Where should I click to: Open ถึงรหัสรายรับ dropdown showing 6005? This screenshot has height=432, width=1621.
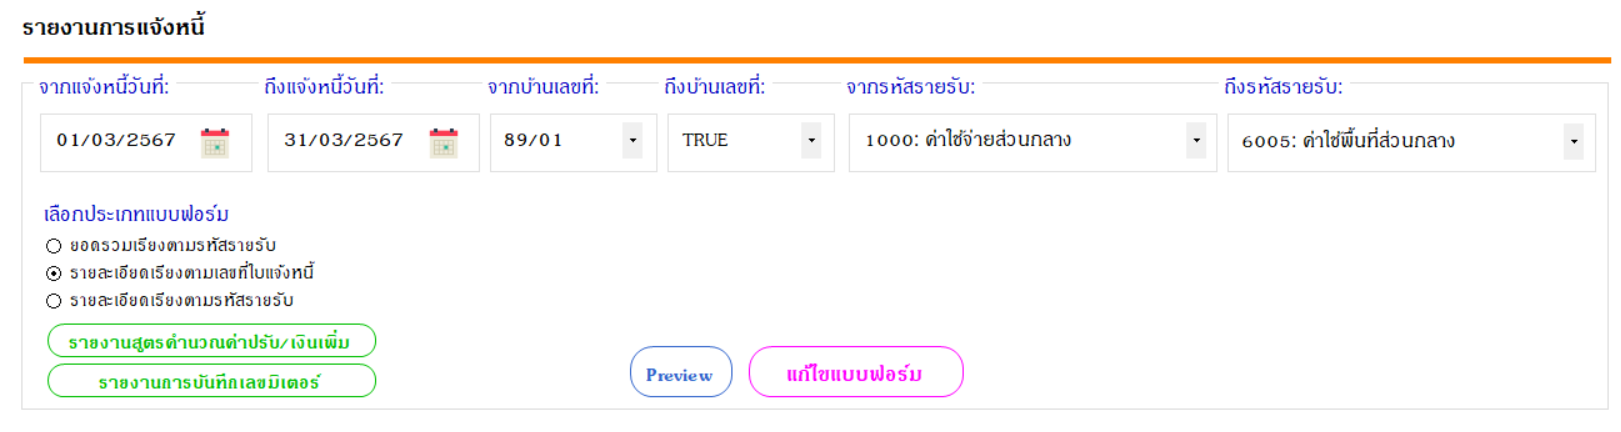[x=1574, y=142]
